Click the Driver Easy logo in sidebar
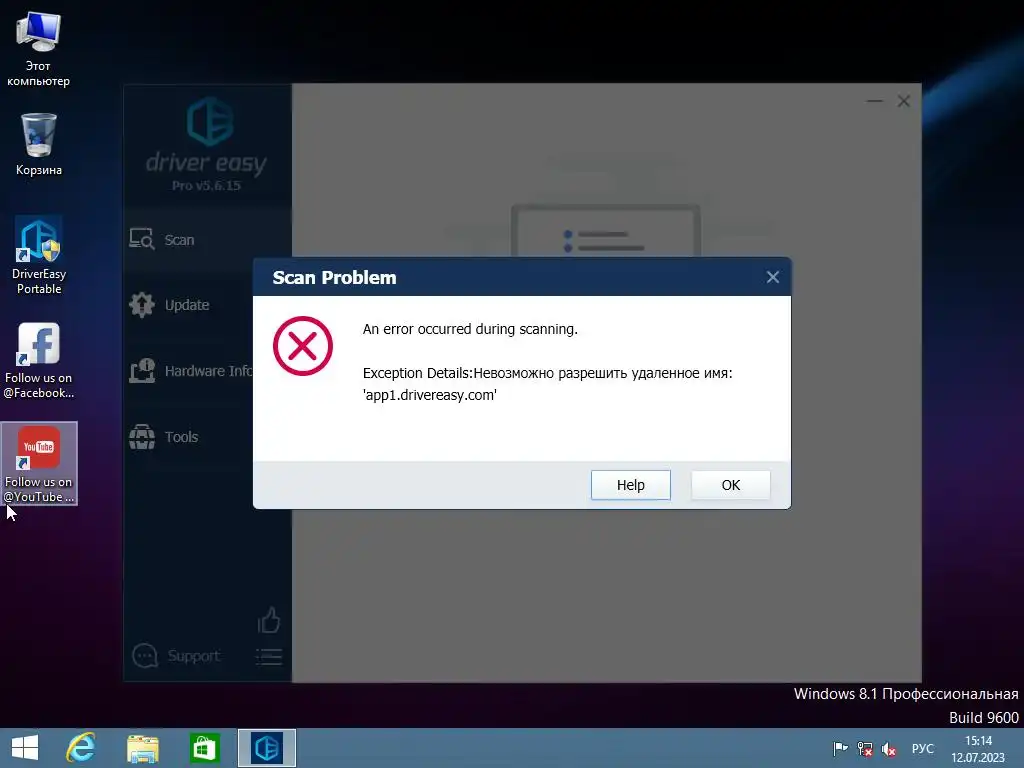 coord(210,121)
